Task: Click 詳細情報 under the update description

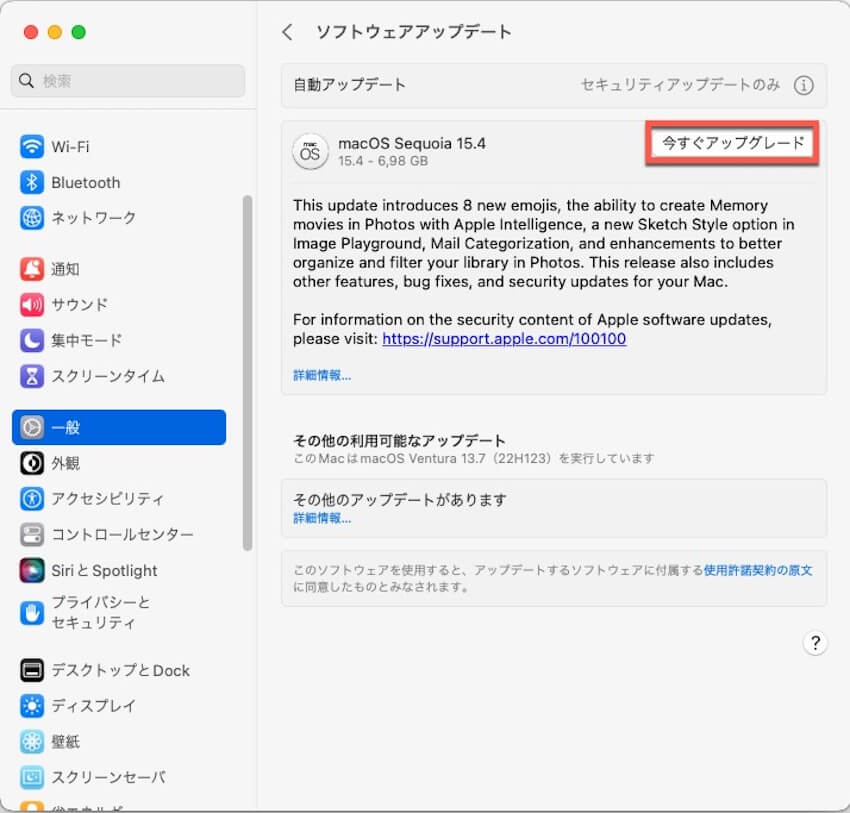Action: click(322, 375)
